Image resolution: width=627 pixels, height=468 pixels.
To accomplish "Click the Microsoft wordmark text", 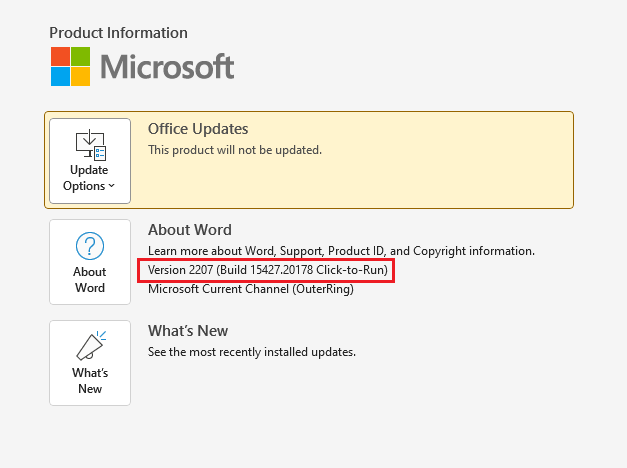I will tap(167, 67).
